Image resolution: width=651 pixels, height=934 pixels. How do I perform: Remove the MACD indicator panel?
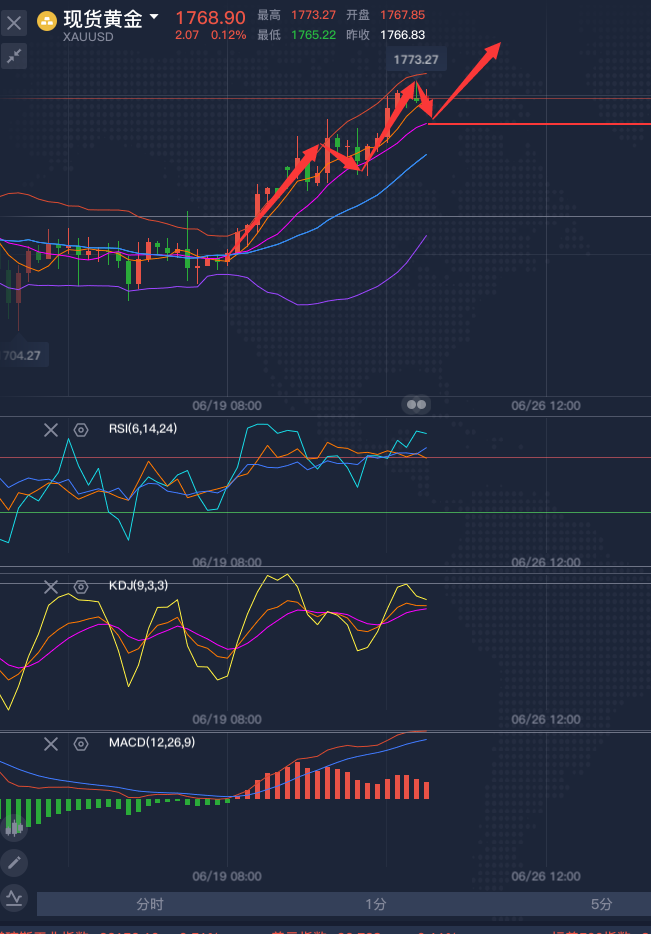[51, 743]
